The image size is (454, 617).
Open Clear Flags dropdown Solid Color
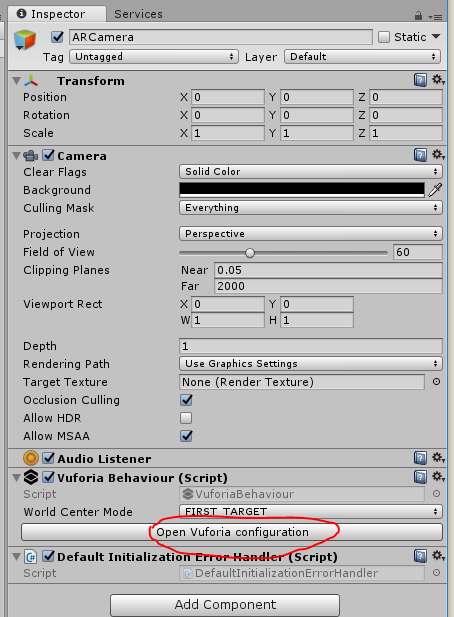(311, 172)
